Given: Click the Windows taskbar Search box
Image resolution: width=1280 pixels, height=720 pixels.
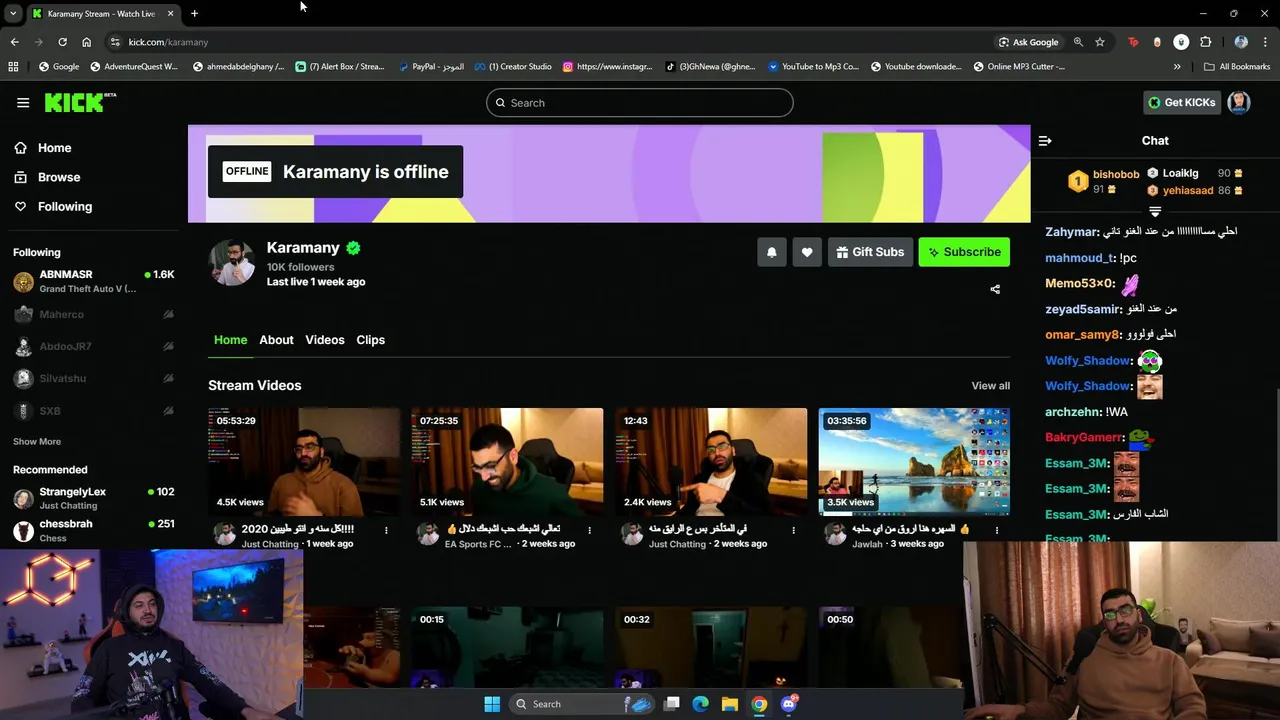Looking at the screenshot, I should coord(584,704).
